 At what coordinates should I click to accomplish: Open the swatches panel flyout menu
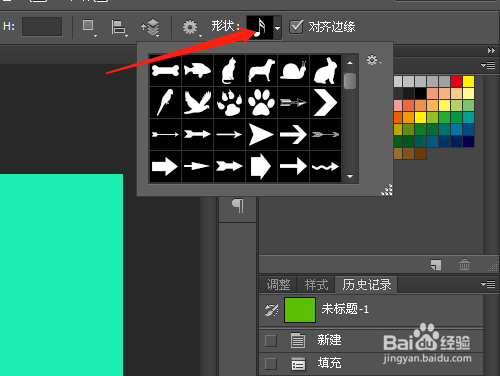point(488,65)
